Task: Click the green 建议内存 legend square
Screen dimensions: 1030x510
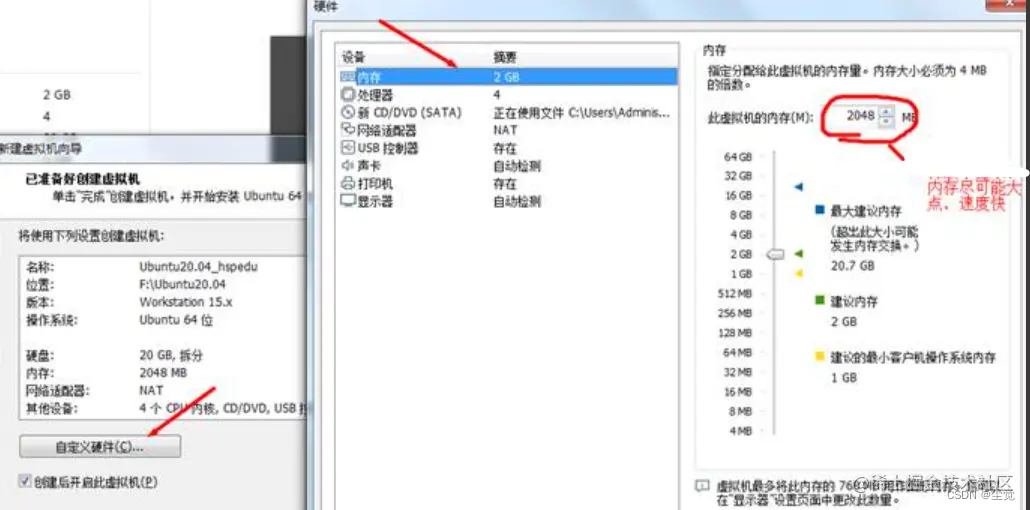Action: point(819,300)
